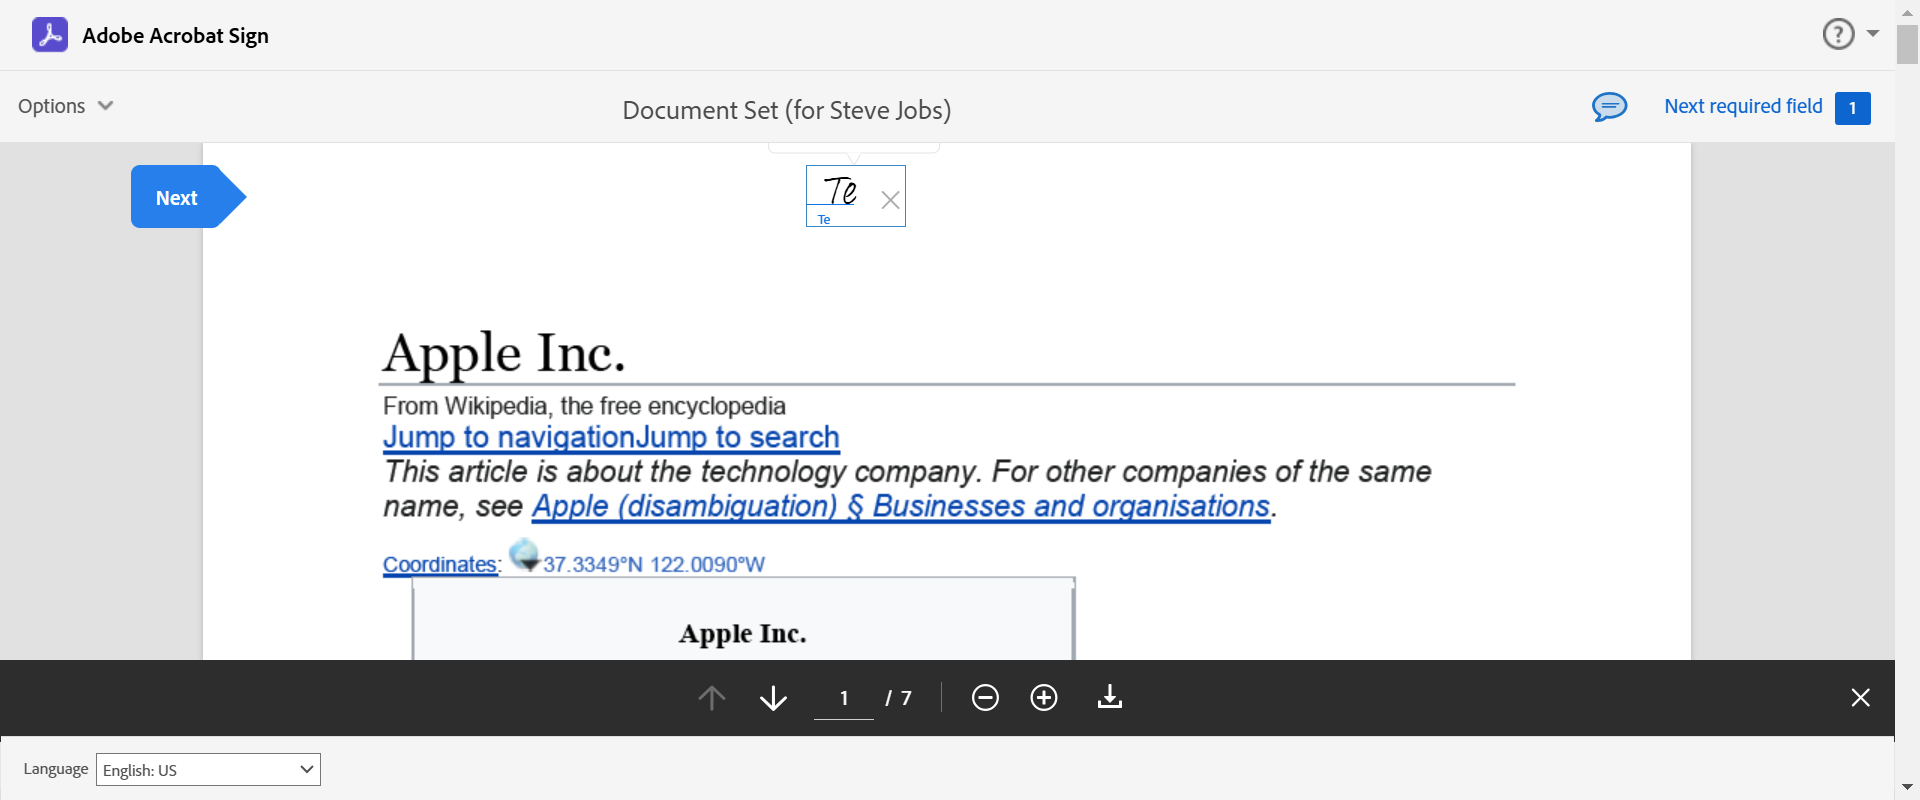Click the Adobe Acrobat Sign title text
Image resolution: width=1920 pixels, height=800 pixels.
pyautogui.click(x=175, y=36)
